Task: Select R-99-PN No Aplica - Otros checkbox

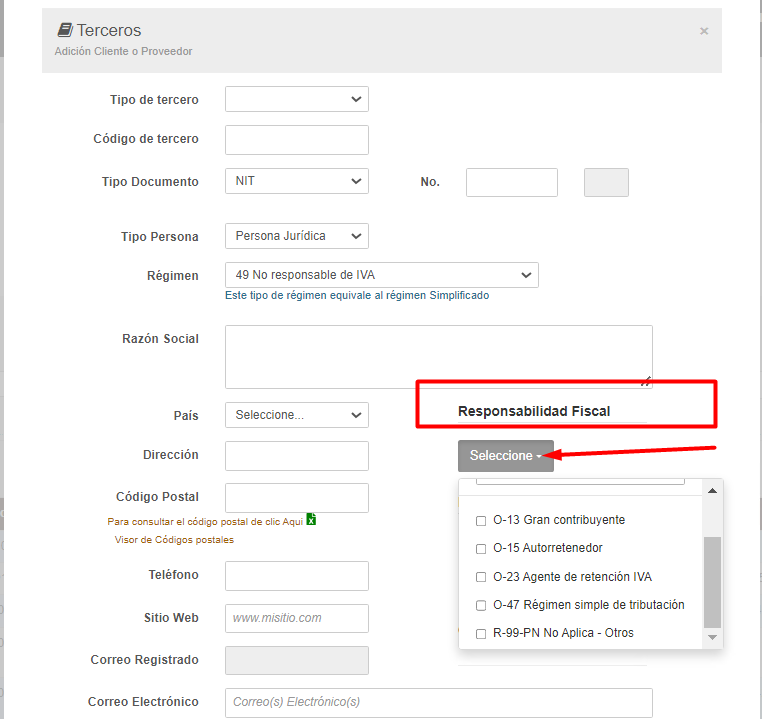Action: (x=481, y=634)
